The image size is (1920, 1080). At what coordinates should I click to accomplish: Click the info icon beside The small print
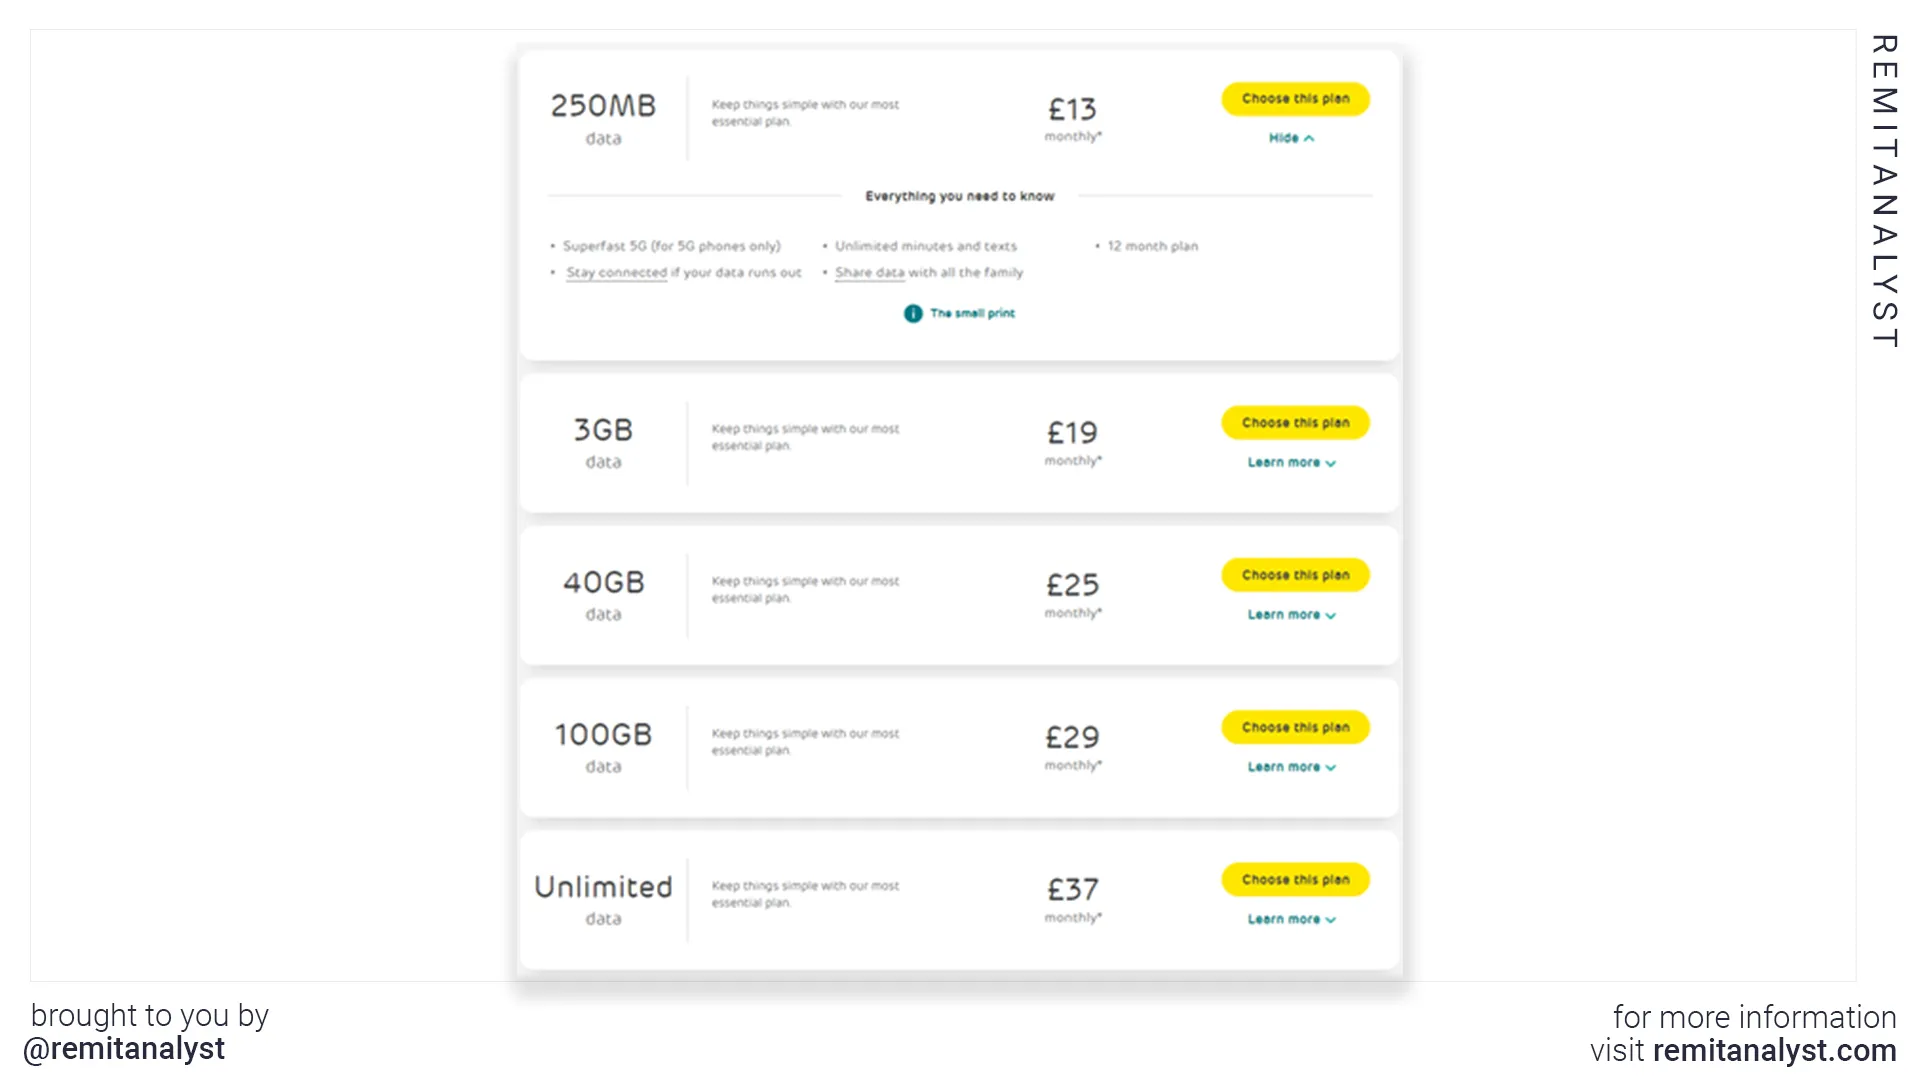(x=912, y=313)
